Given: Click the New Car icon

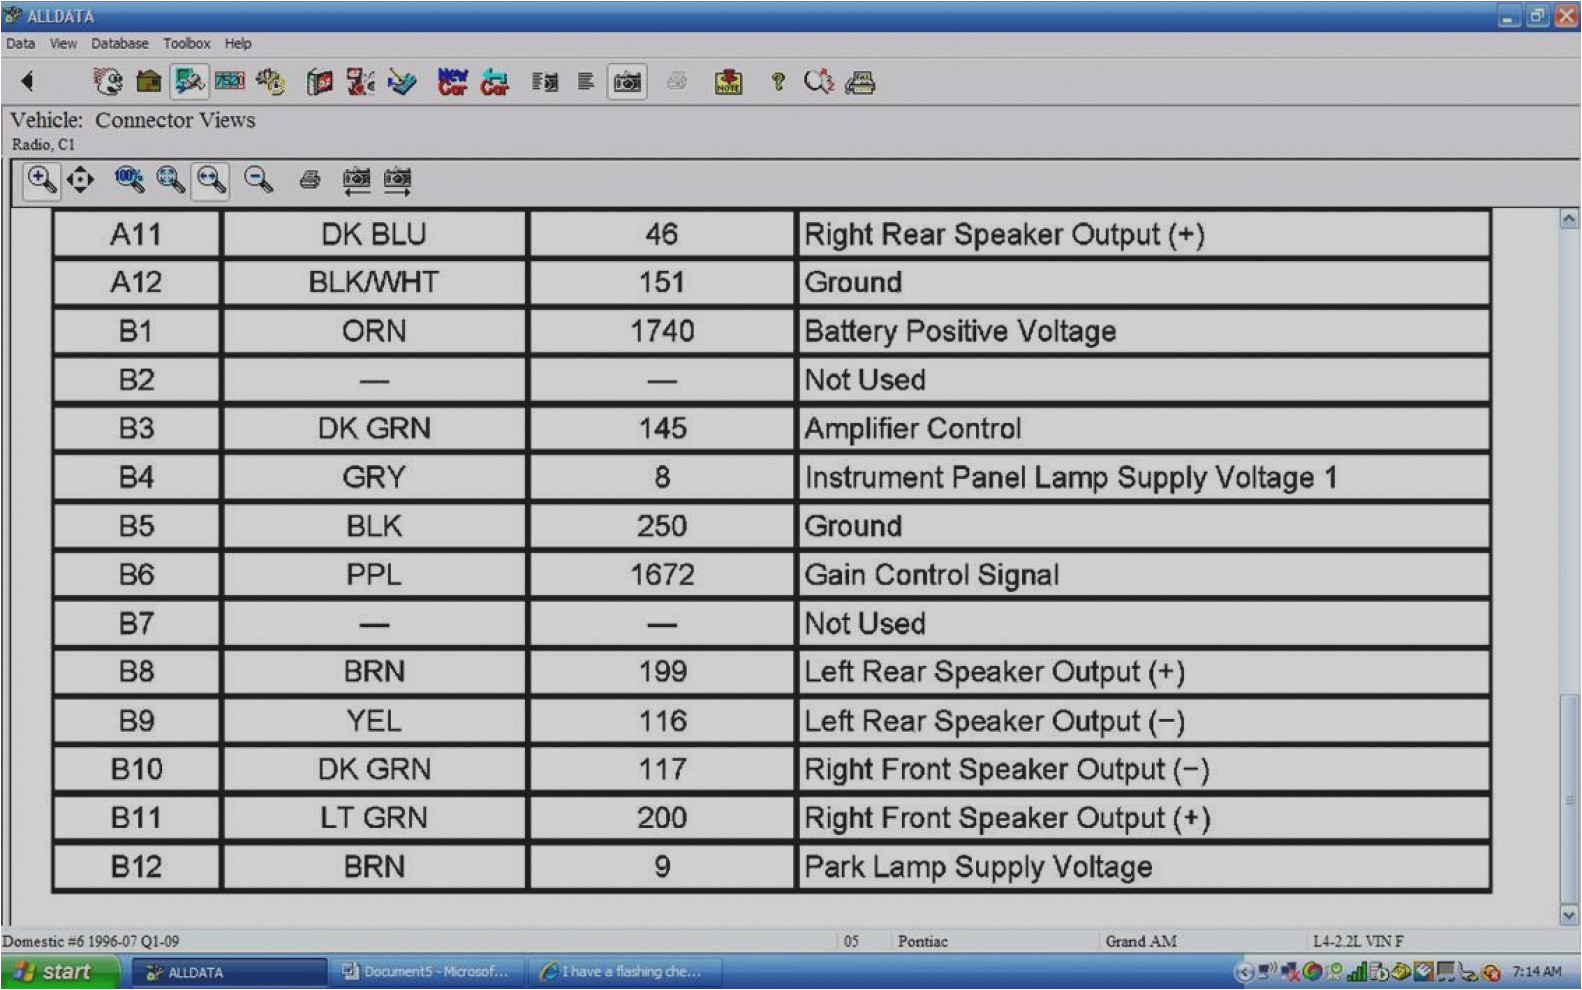Looking at the screenshot, I should pyautogui.click(x=452, y=82).
